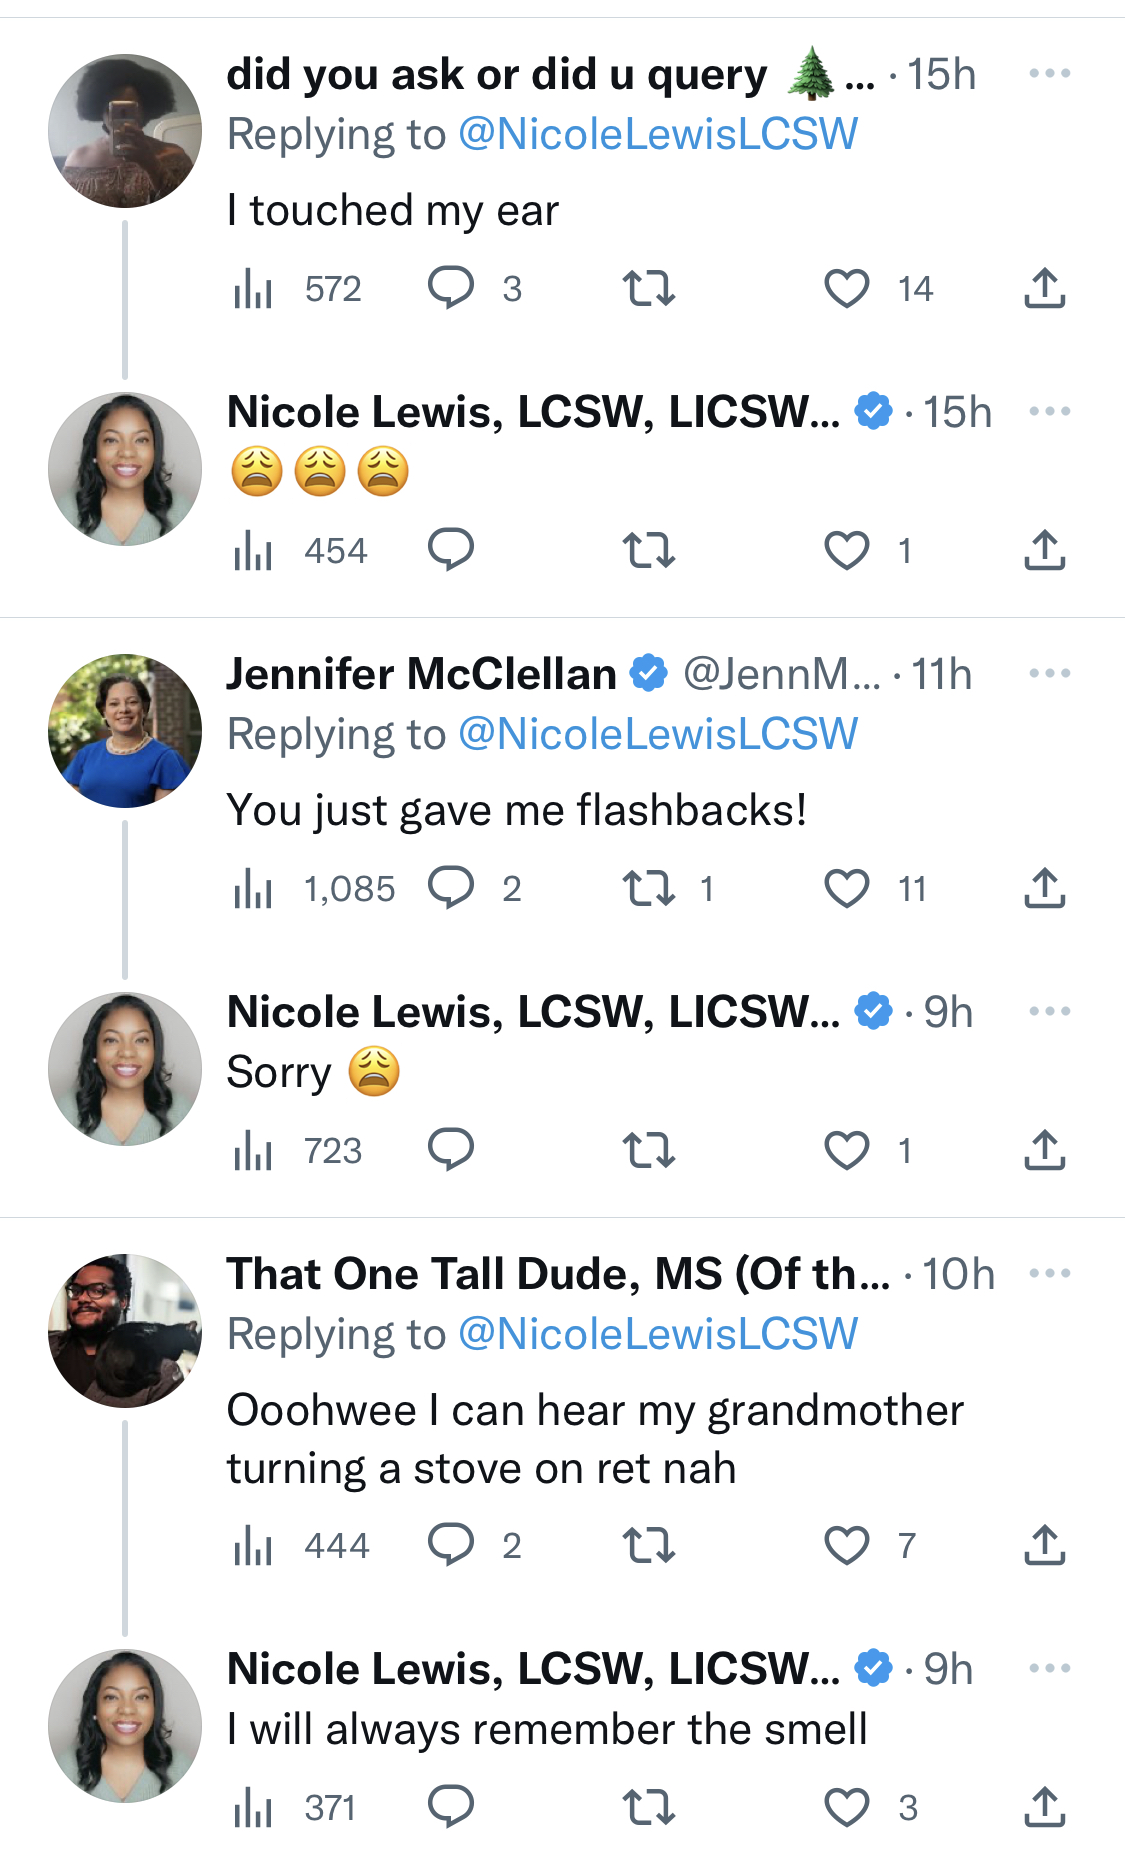Screen dimensions: 1125x1851
Task: Open more options on the "Sorry" tweet
Action: click(x=1050, y=1011)
